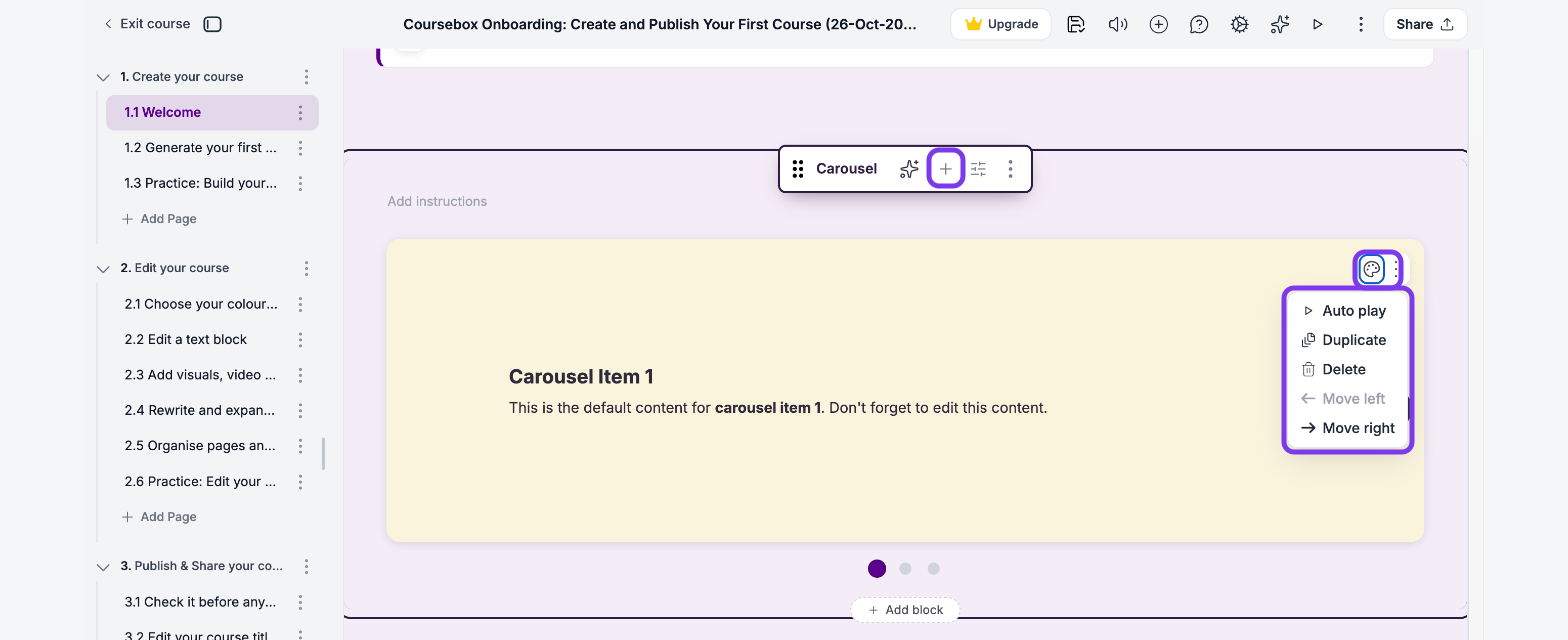Click the Add block button
This screenshot has width=1568, height=640.
point(905,610)
